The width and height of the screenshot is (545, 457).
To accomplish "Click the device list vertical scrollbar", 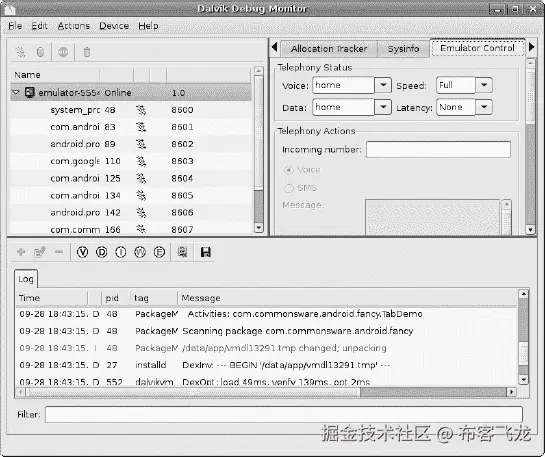I will (x=259, y=149).
